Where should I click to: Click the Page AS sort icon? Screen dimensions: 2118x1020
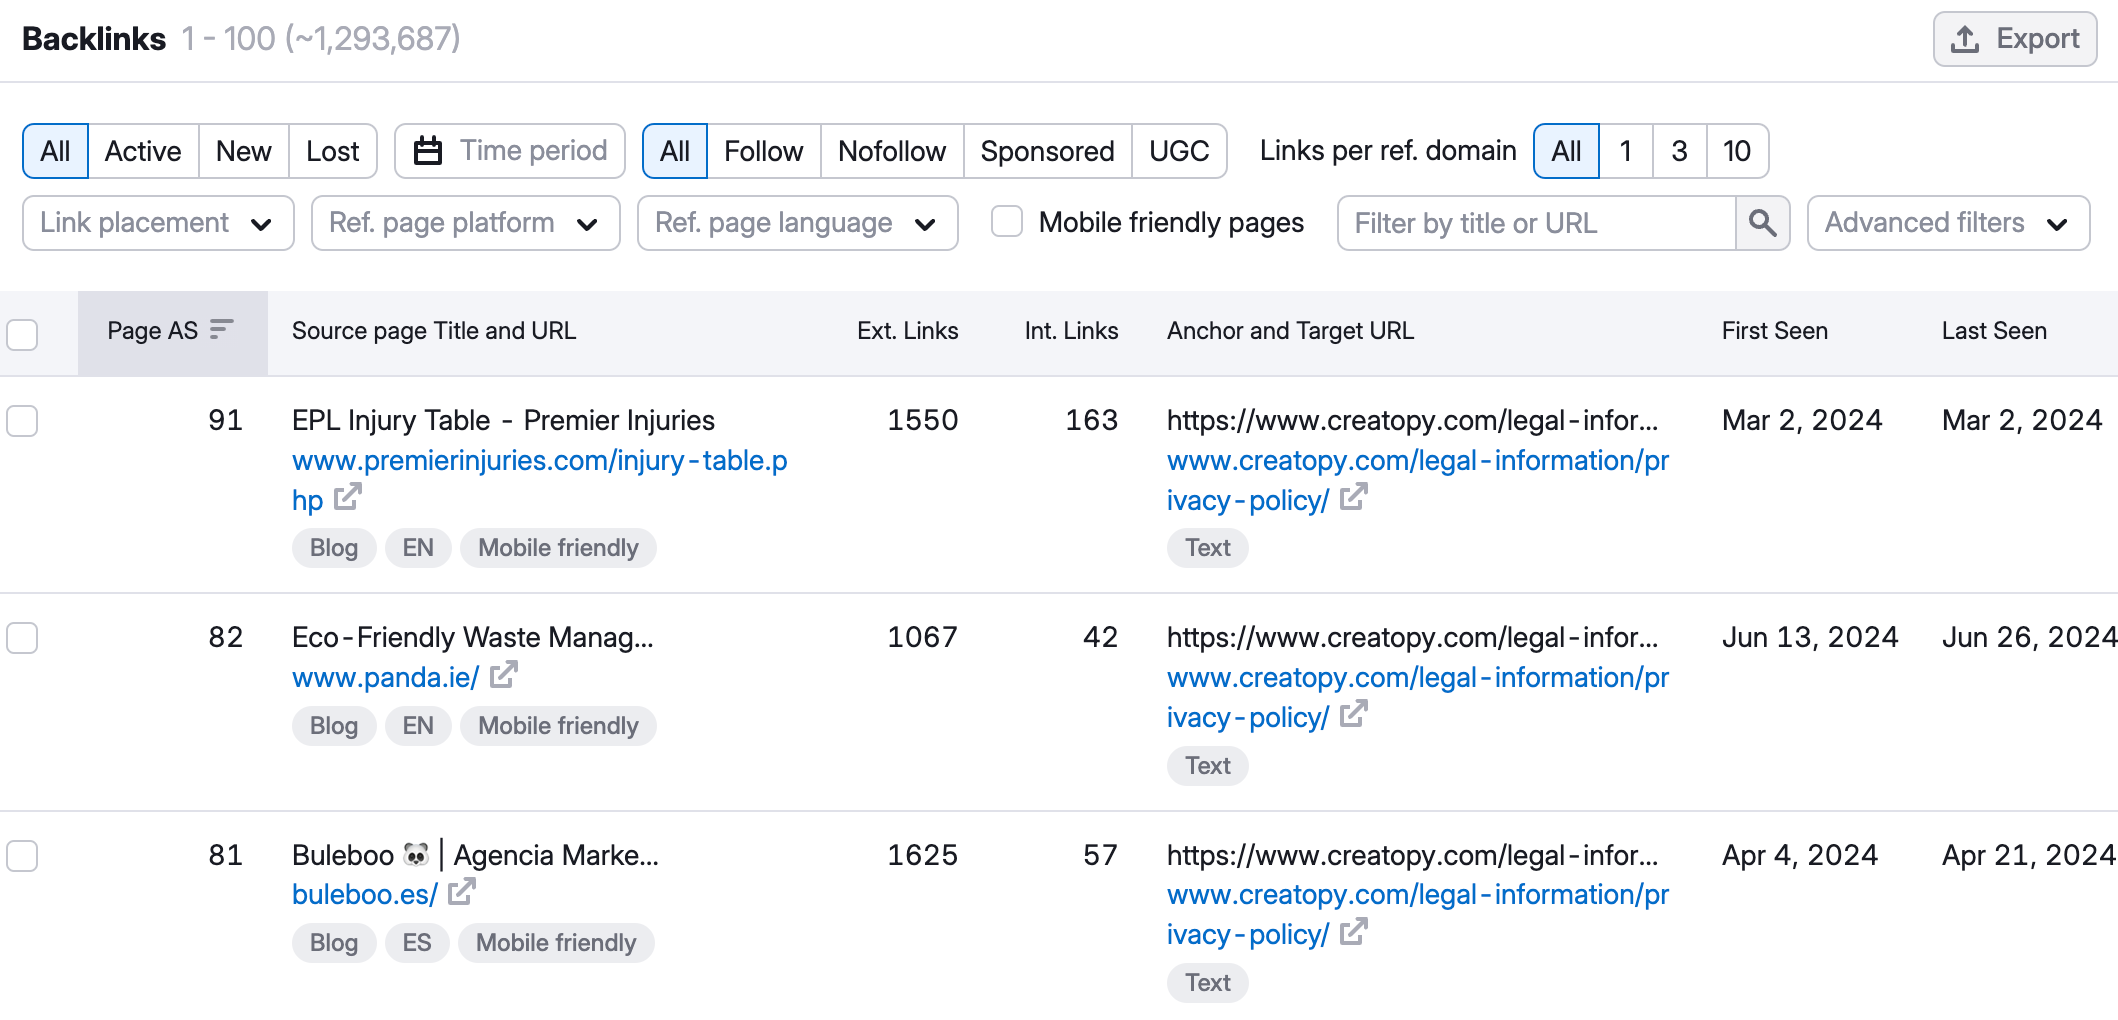click(221, 329)
